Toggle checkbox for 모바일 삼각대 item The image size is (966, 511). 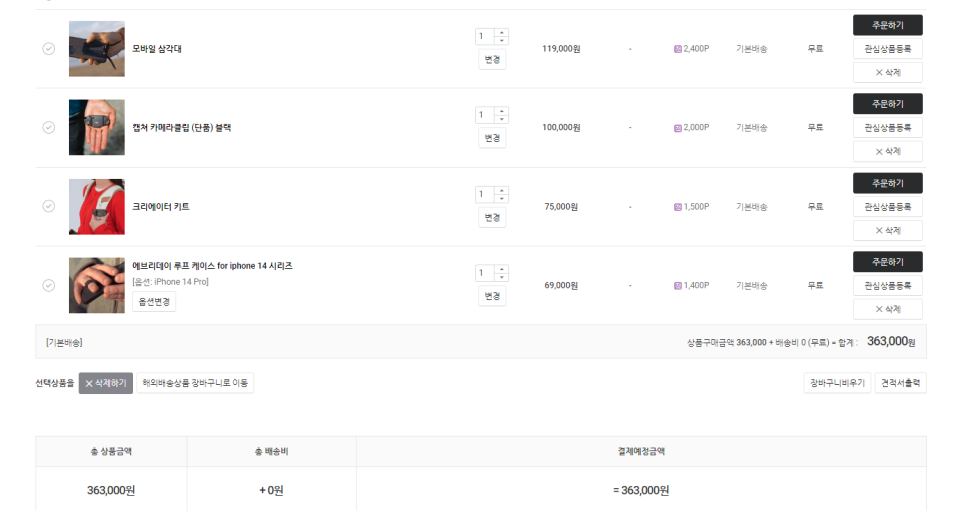tap(49, 49)
